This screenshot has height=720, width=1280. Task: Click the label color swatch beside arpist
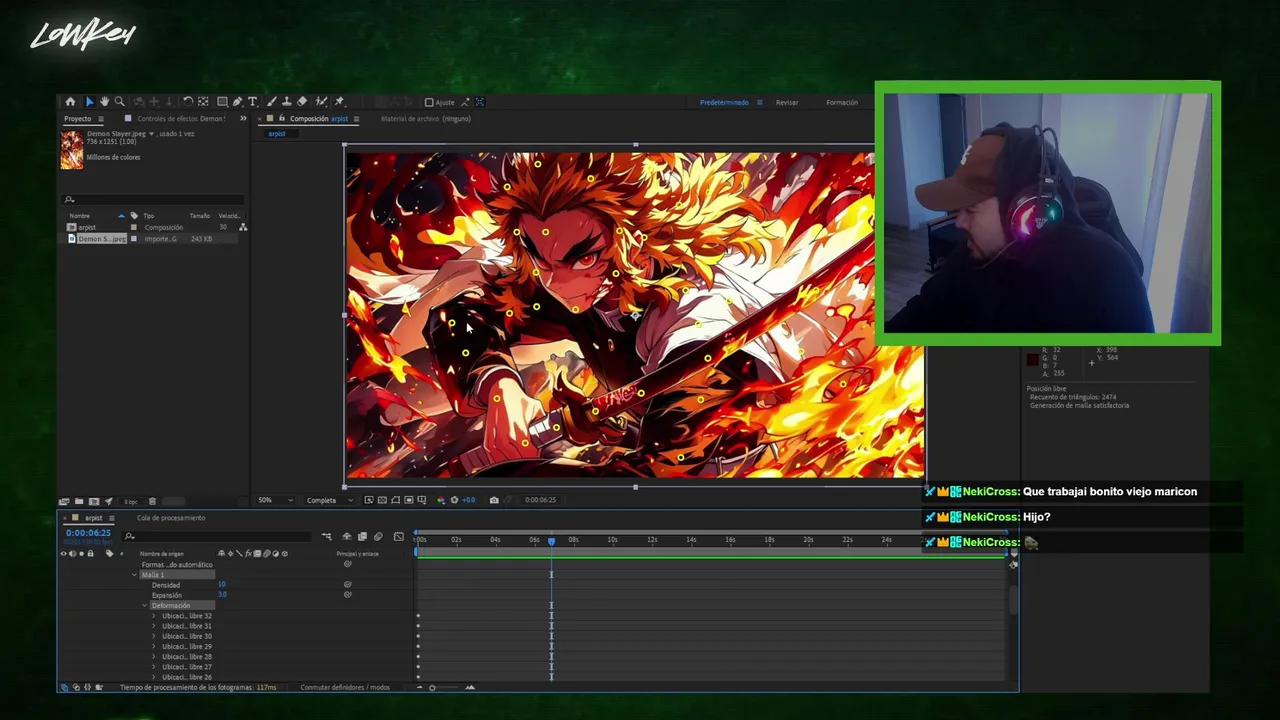pos(134,227)
